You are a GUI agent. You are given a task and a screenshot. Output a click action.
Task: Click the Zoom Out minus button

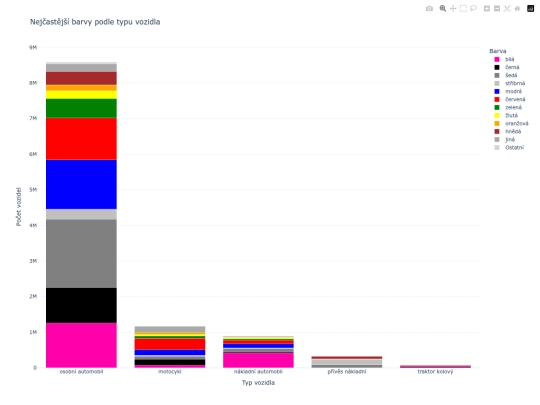click(497, 9)
